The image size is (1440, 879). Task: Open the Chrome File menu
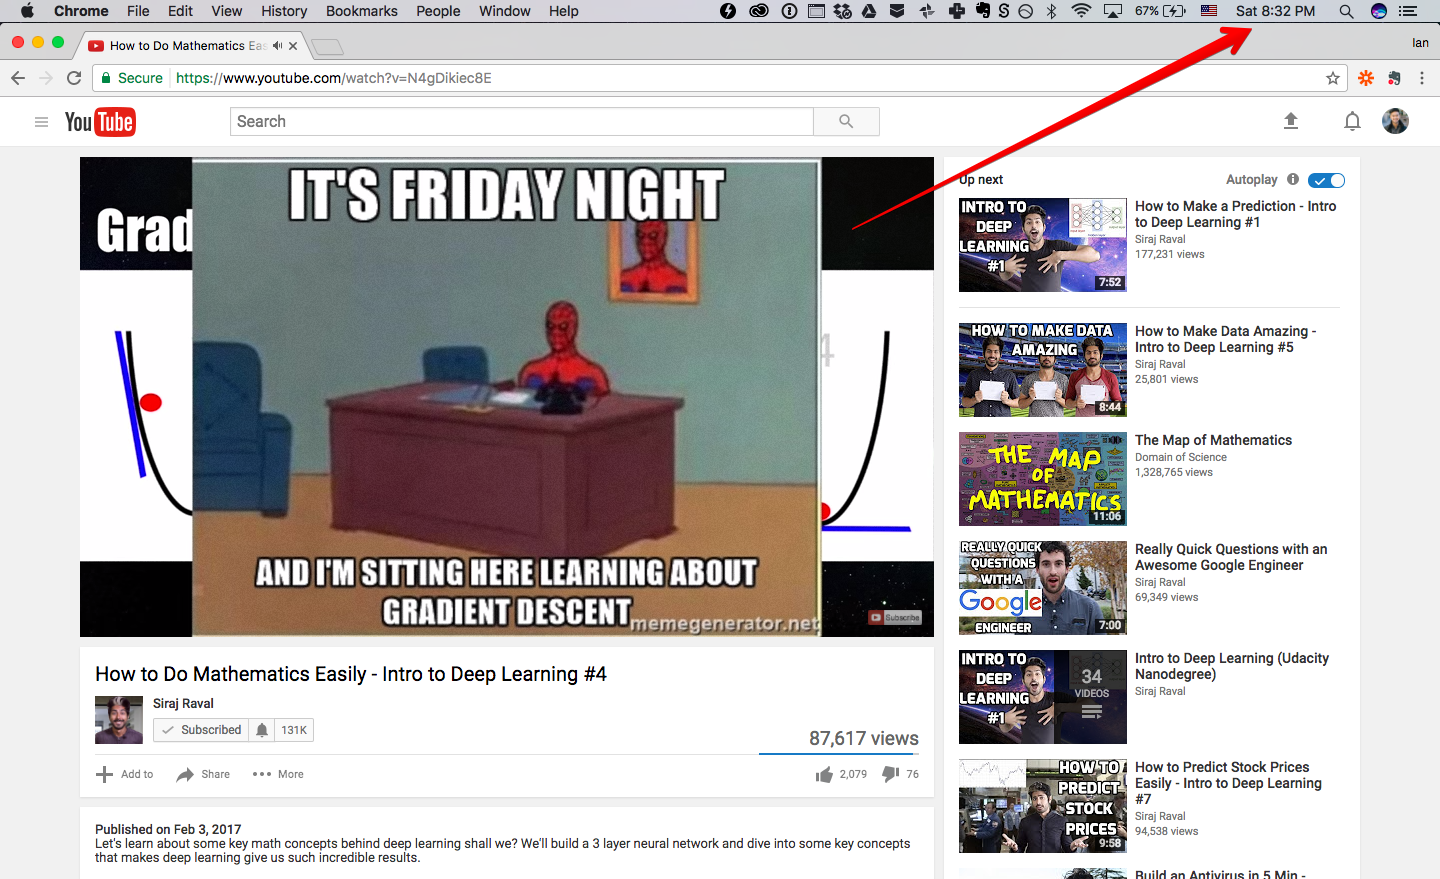[138, 11]
